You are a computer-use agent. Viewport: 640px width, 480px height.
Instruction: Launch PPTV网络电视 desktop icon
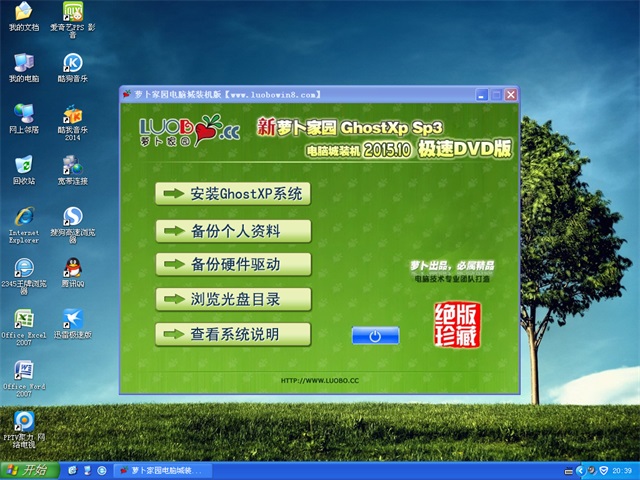[x=23, y=422]
